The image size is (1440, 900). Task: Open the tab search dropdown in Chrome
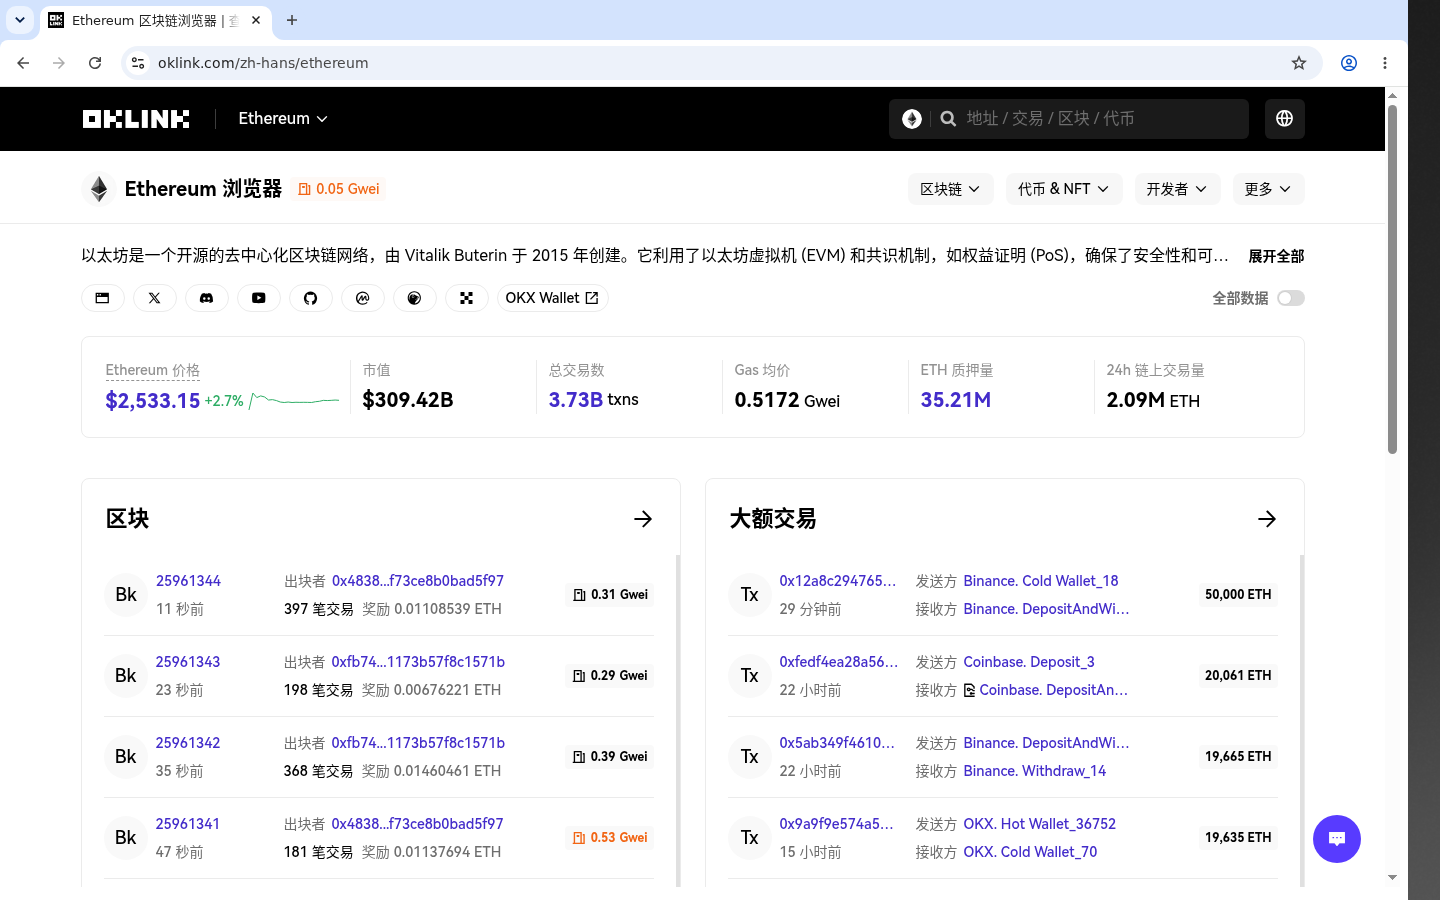coord(20,20)
